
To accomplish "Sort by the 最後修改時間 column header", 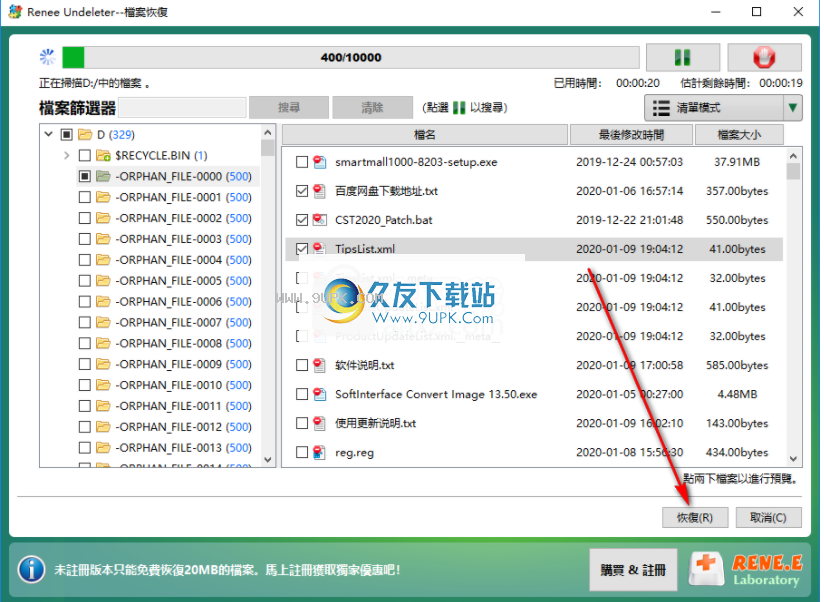I will [x=631, y=135].
